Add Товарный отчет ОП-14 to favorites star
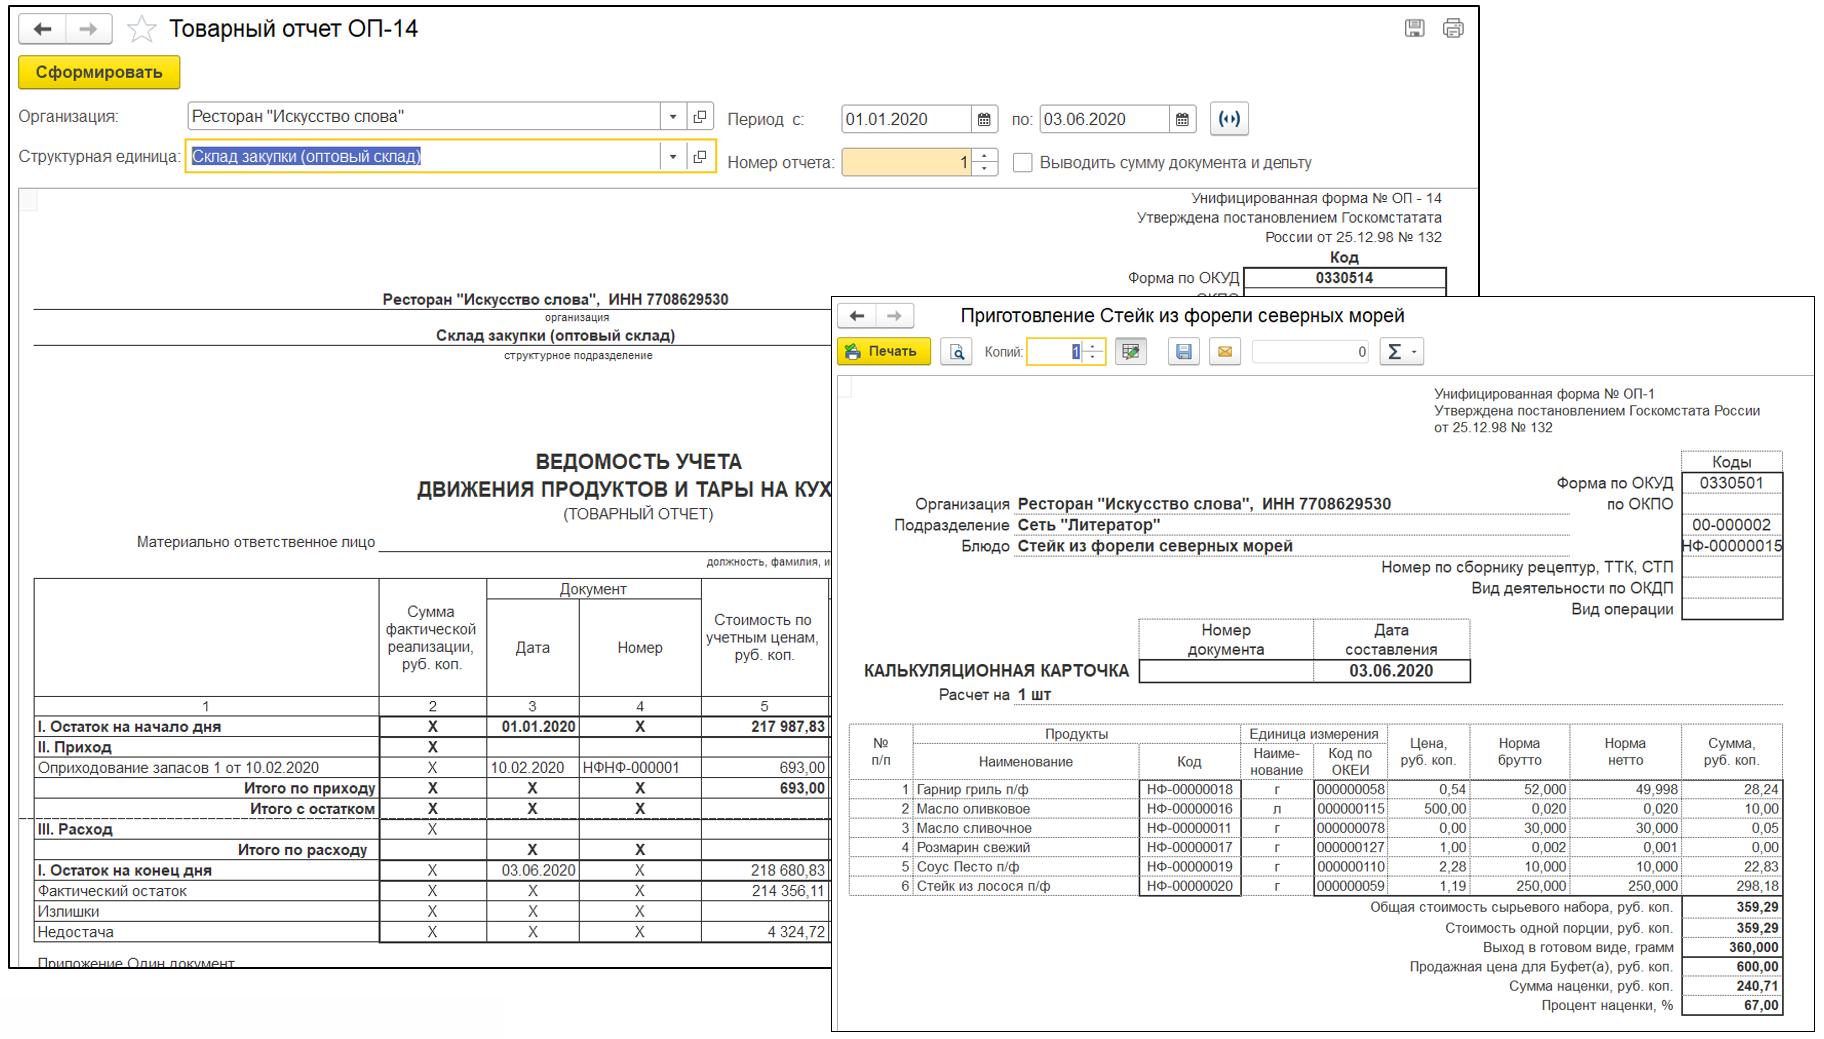 [142, 29]
